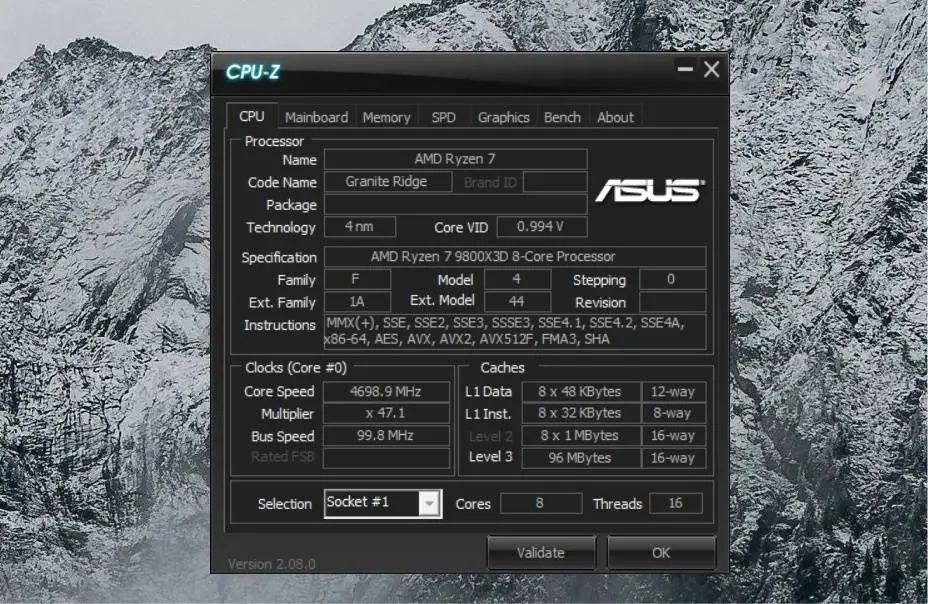Click the CPU-Z logo in the title bar
This screenshot has height=604, width=928.
[x=255, y=71]
